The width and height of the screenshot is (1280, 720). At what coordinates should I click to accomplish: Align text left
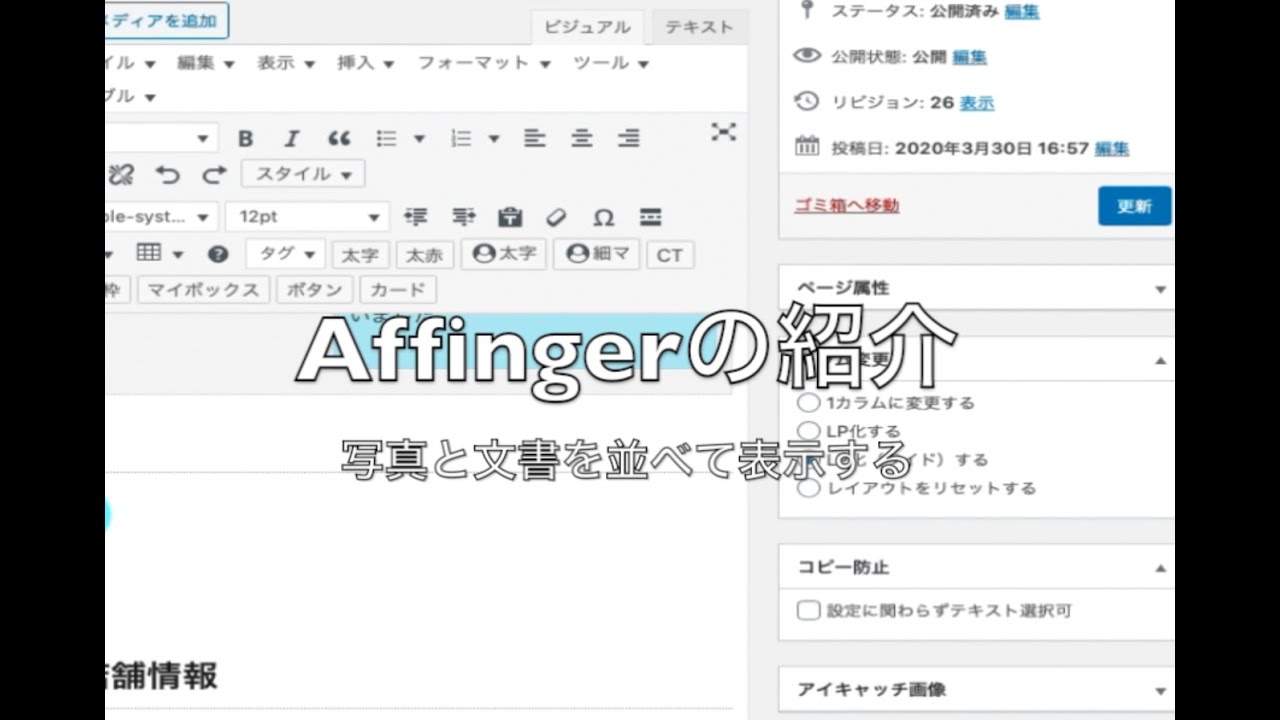(x=535, y=139)
